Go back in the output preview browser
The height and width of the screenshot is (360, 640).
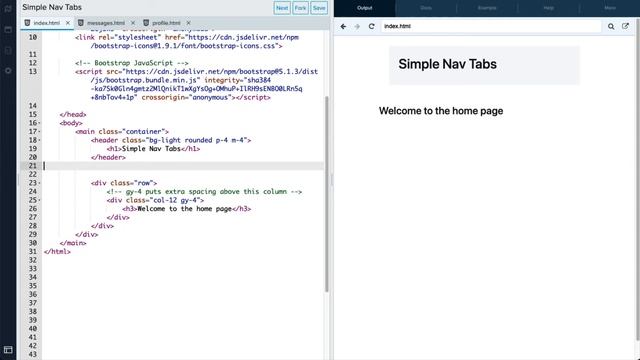coord(343,26)
